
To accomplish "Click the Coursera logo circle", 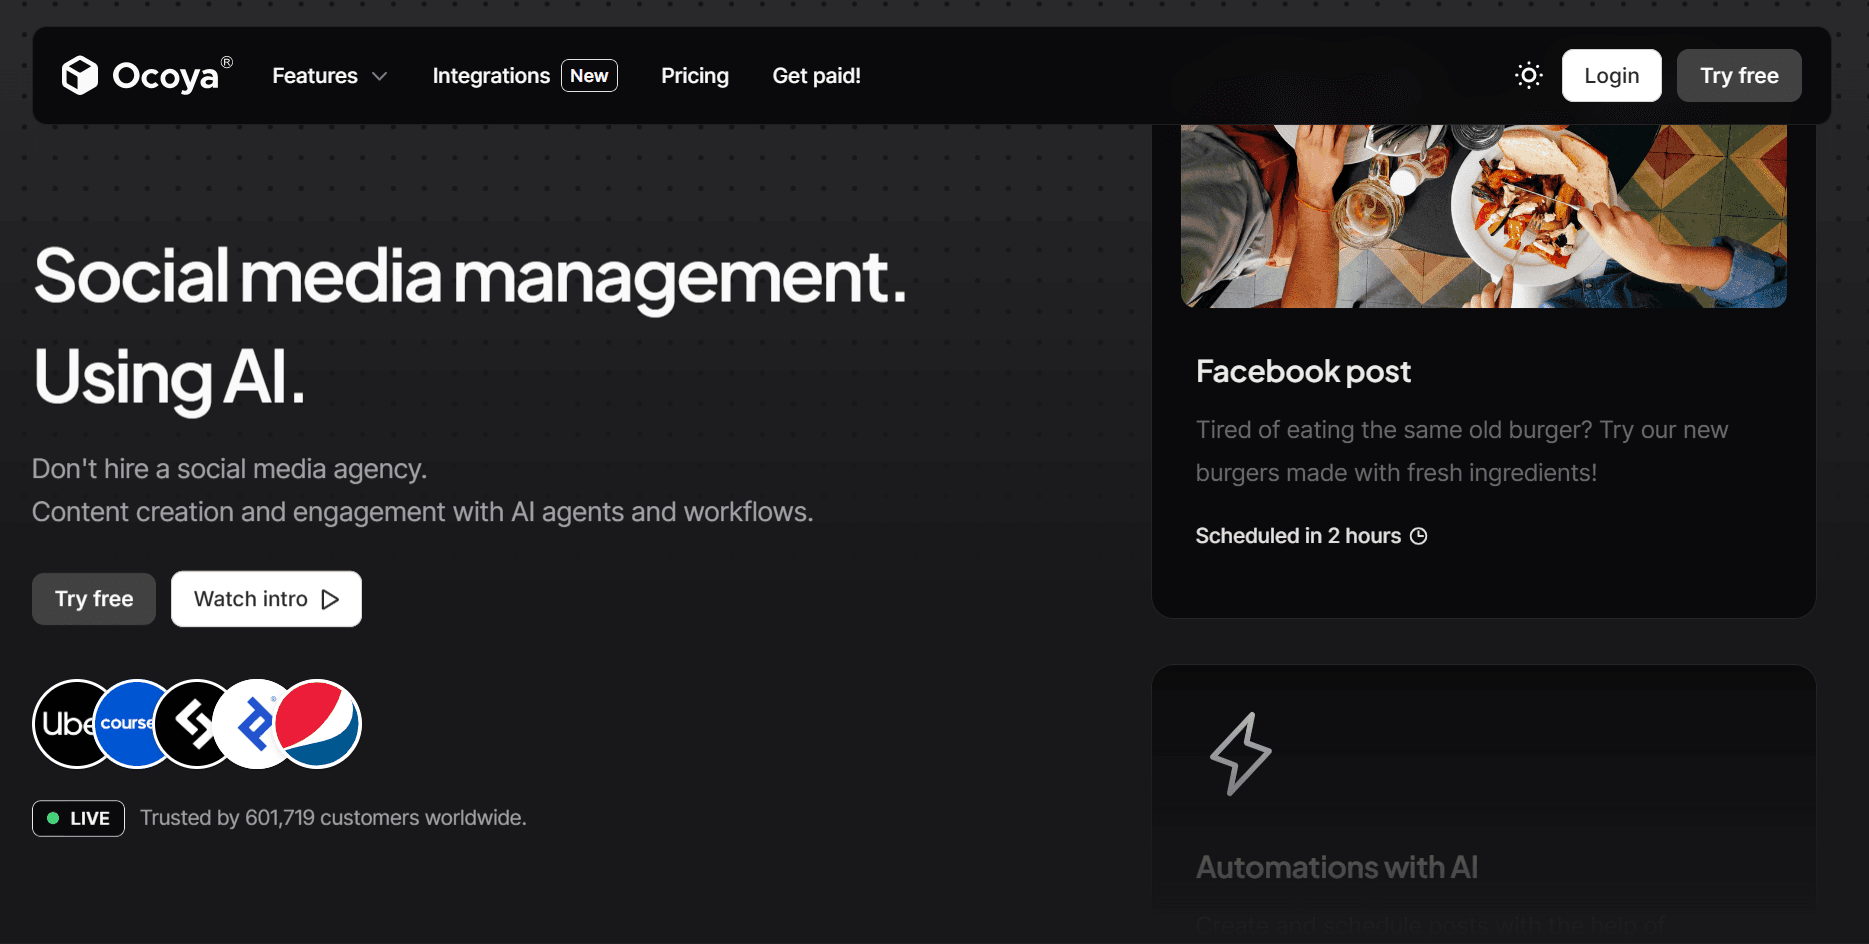I will click(x=127, y=724).
